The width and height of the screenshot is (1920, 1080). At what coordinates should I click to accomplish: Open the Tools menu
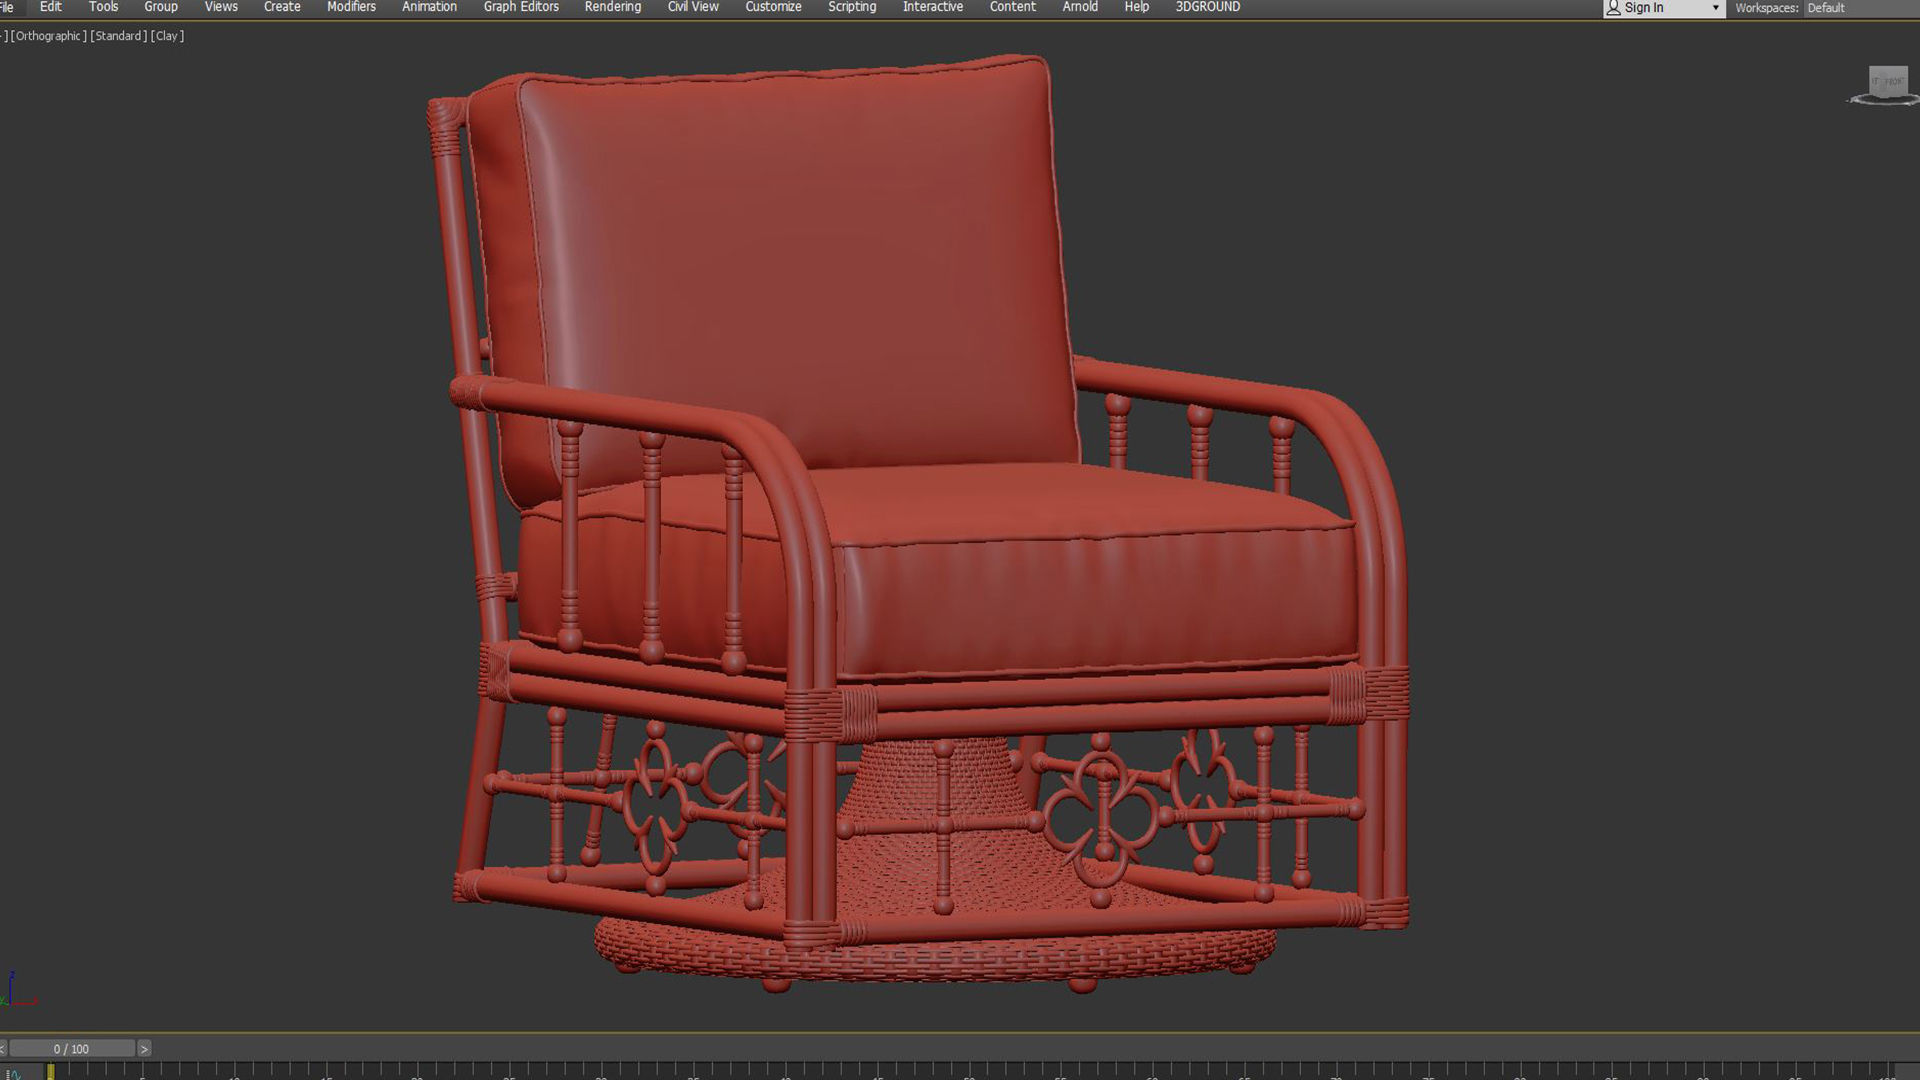coord(103,7)
